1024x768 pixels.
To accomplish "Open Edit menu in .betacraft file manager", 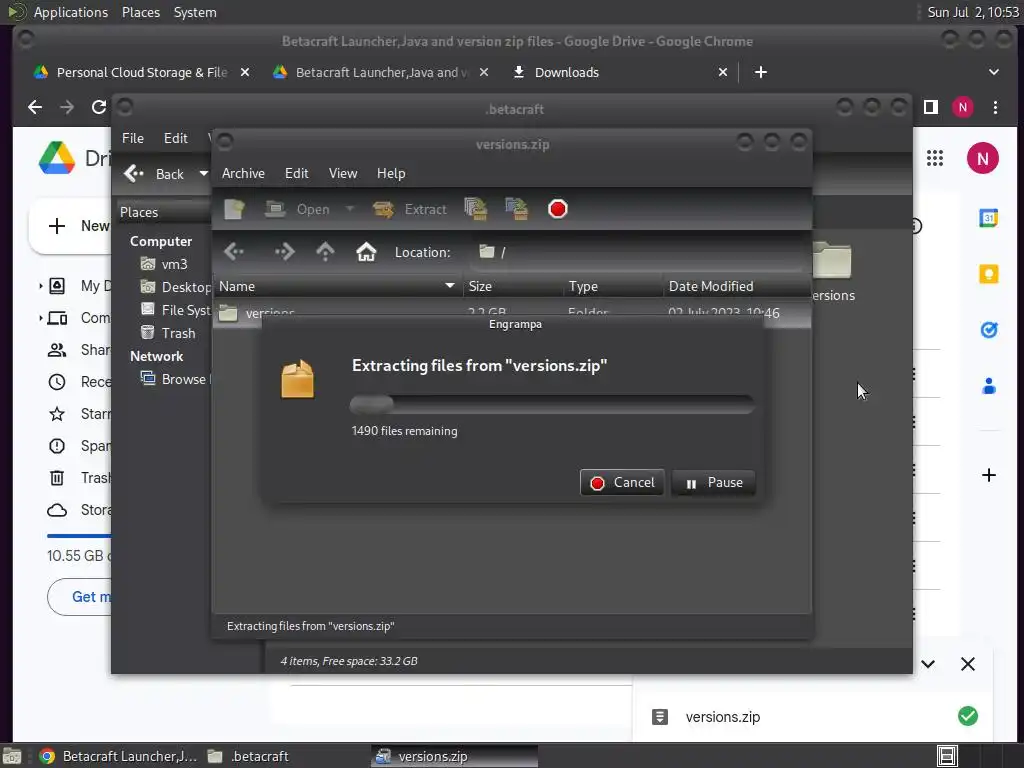I will coord(176,138).
